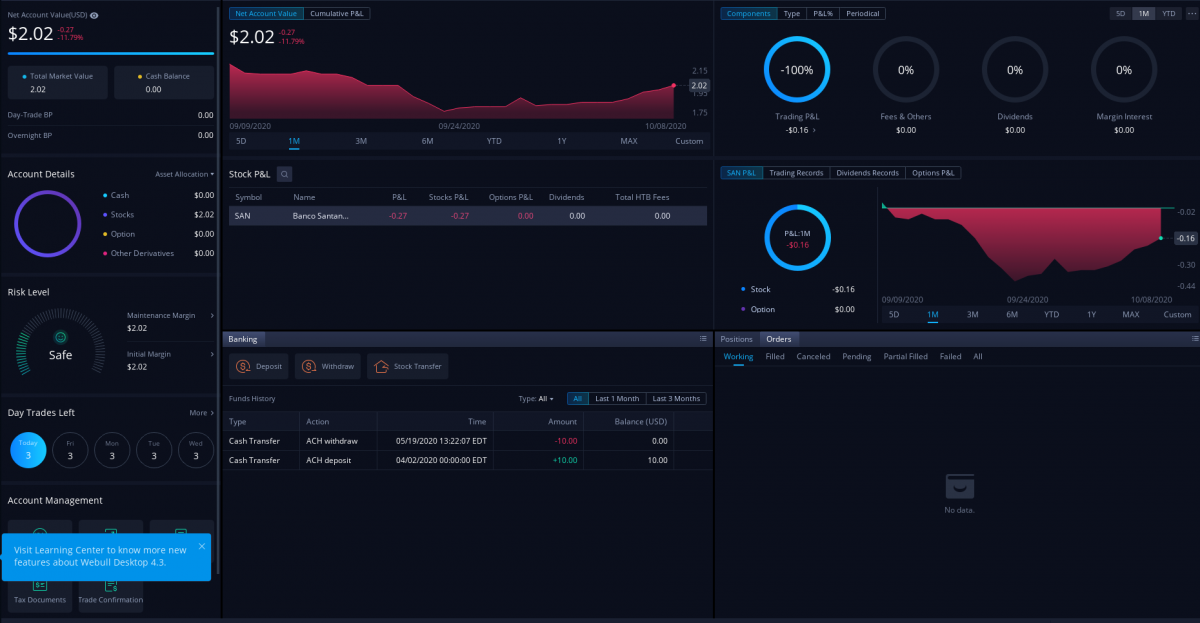Image resolution: width=1200 pixels, height=623 pixels.
Task: Select the Withdraw icon in Banking
Action: (x=327, y=366)
